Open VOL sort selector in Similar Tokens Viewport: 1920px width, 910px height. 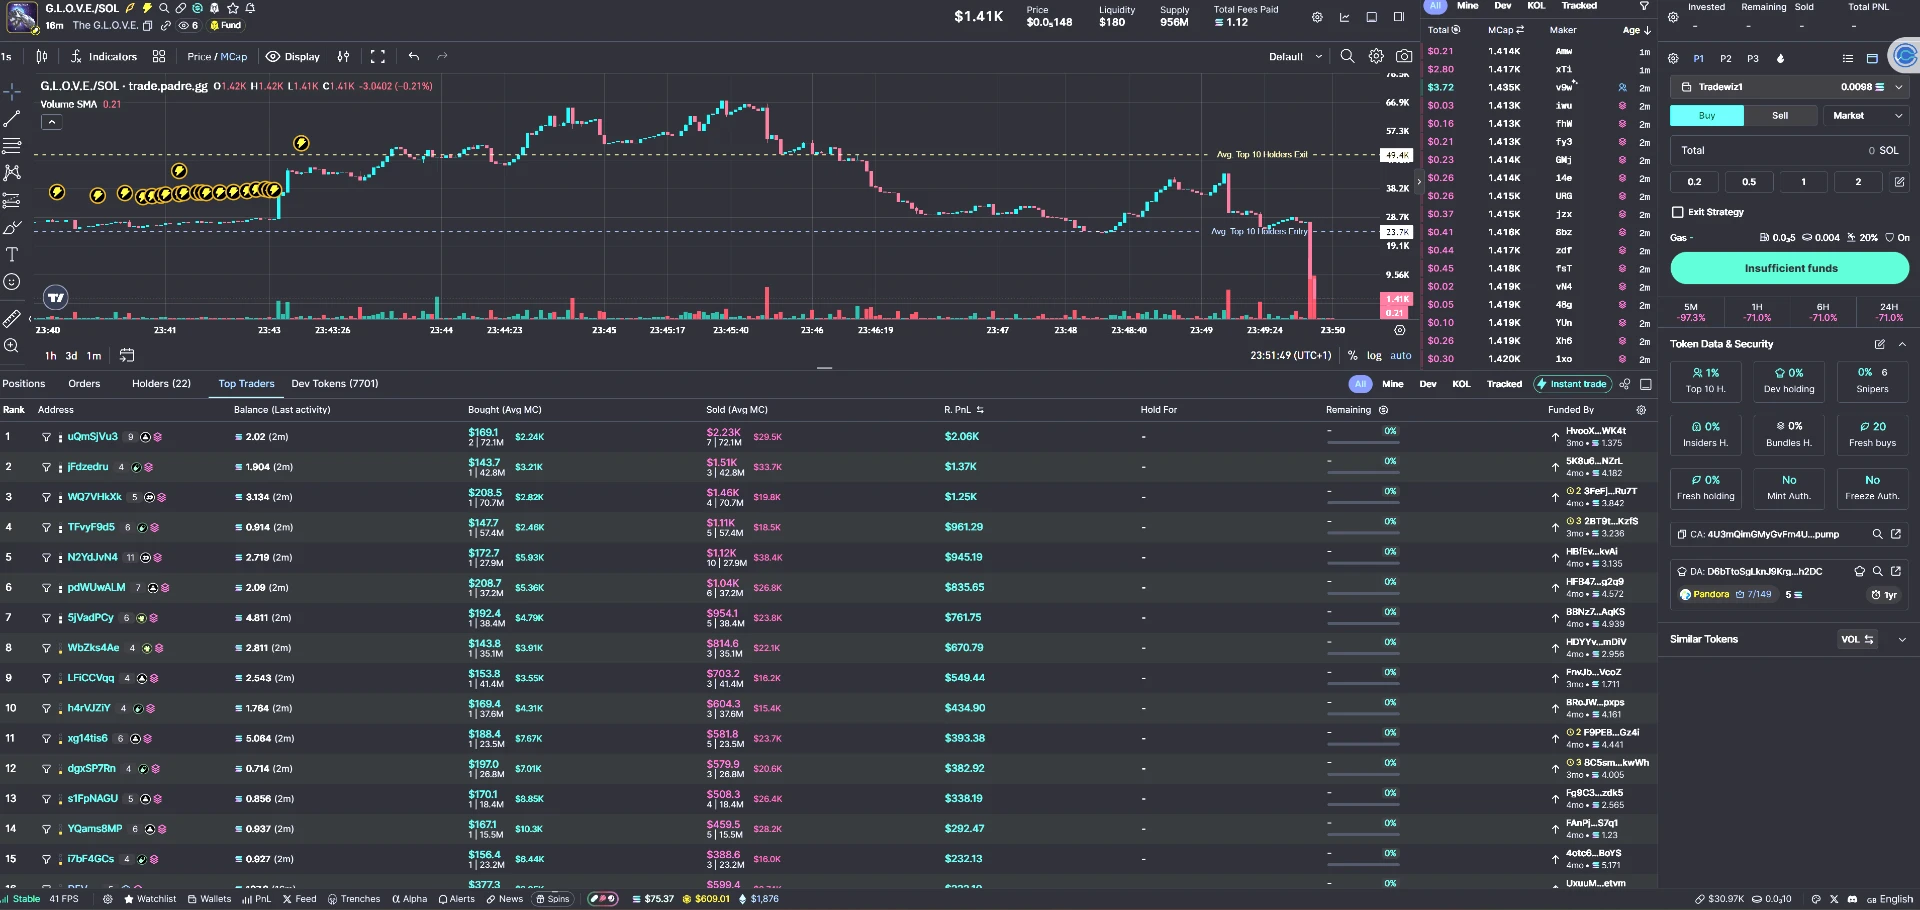[x=1858, y=640]
